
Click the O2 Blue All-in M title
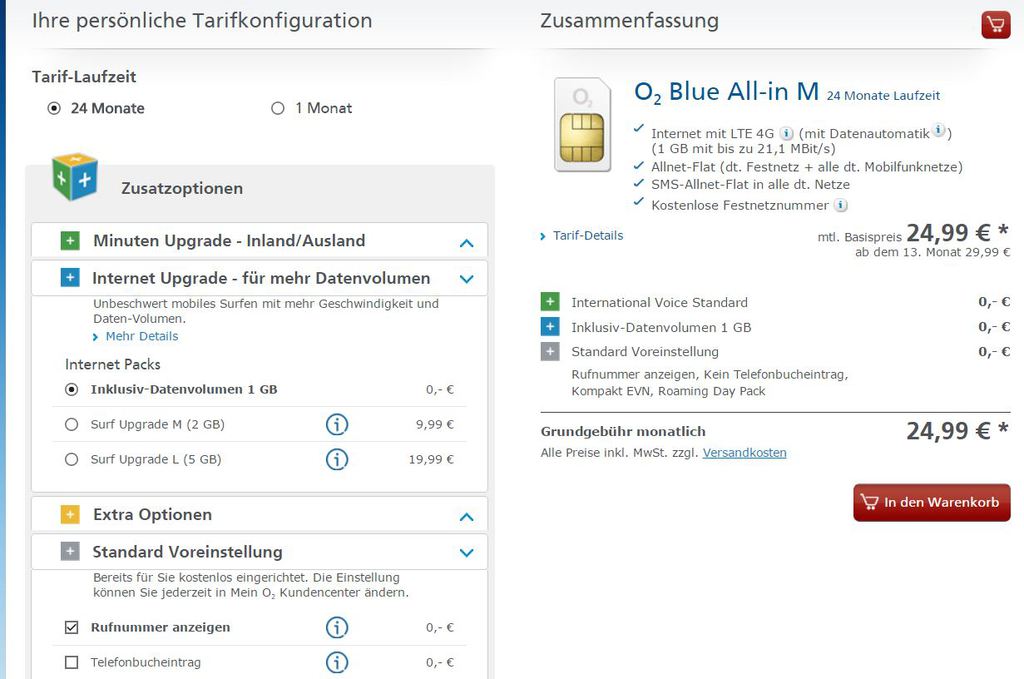pyautogui.click(x=726, y=92)
